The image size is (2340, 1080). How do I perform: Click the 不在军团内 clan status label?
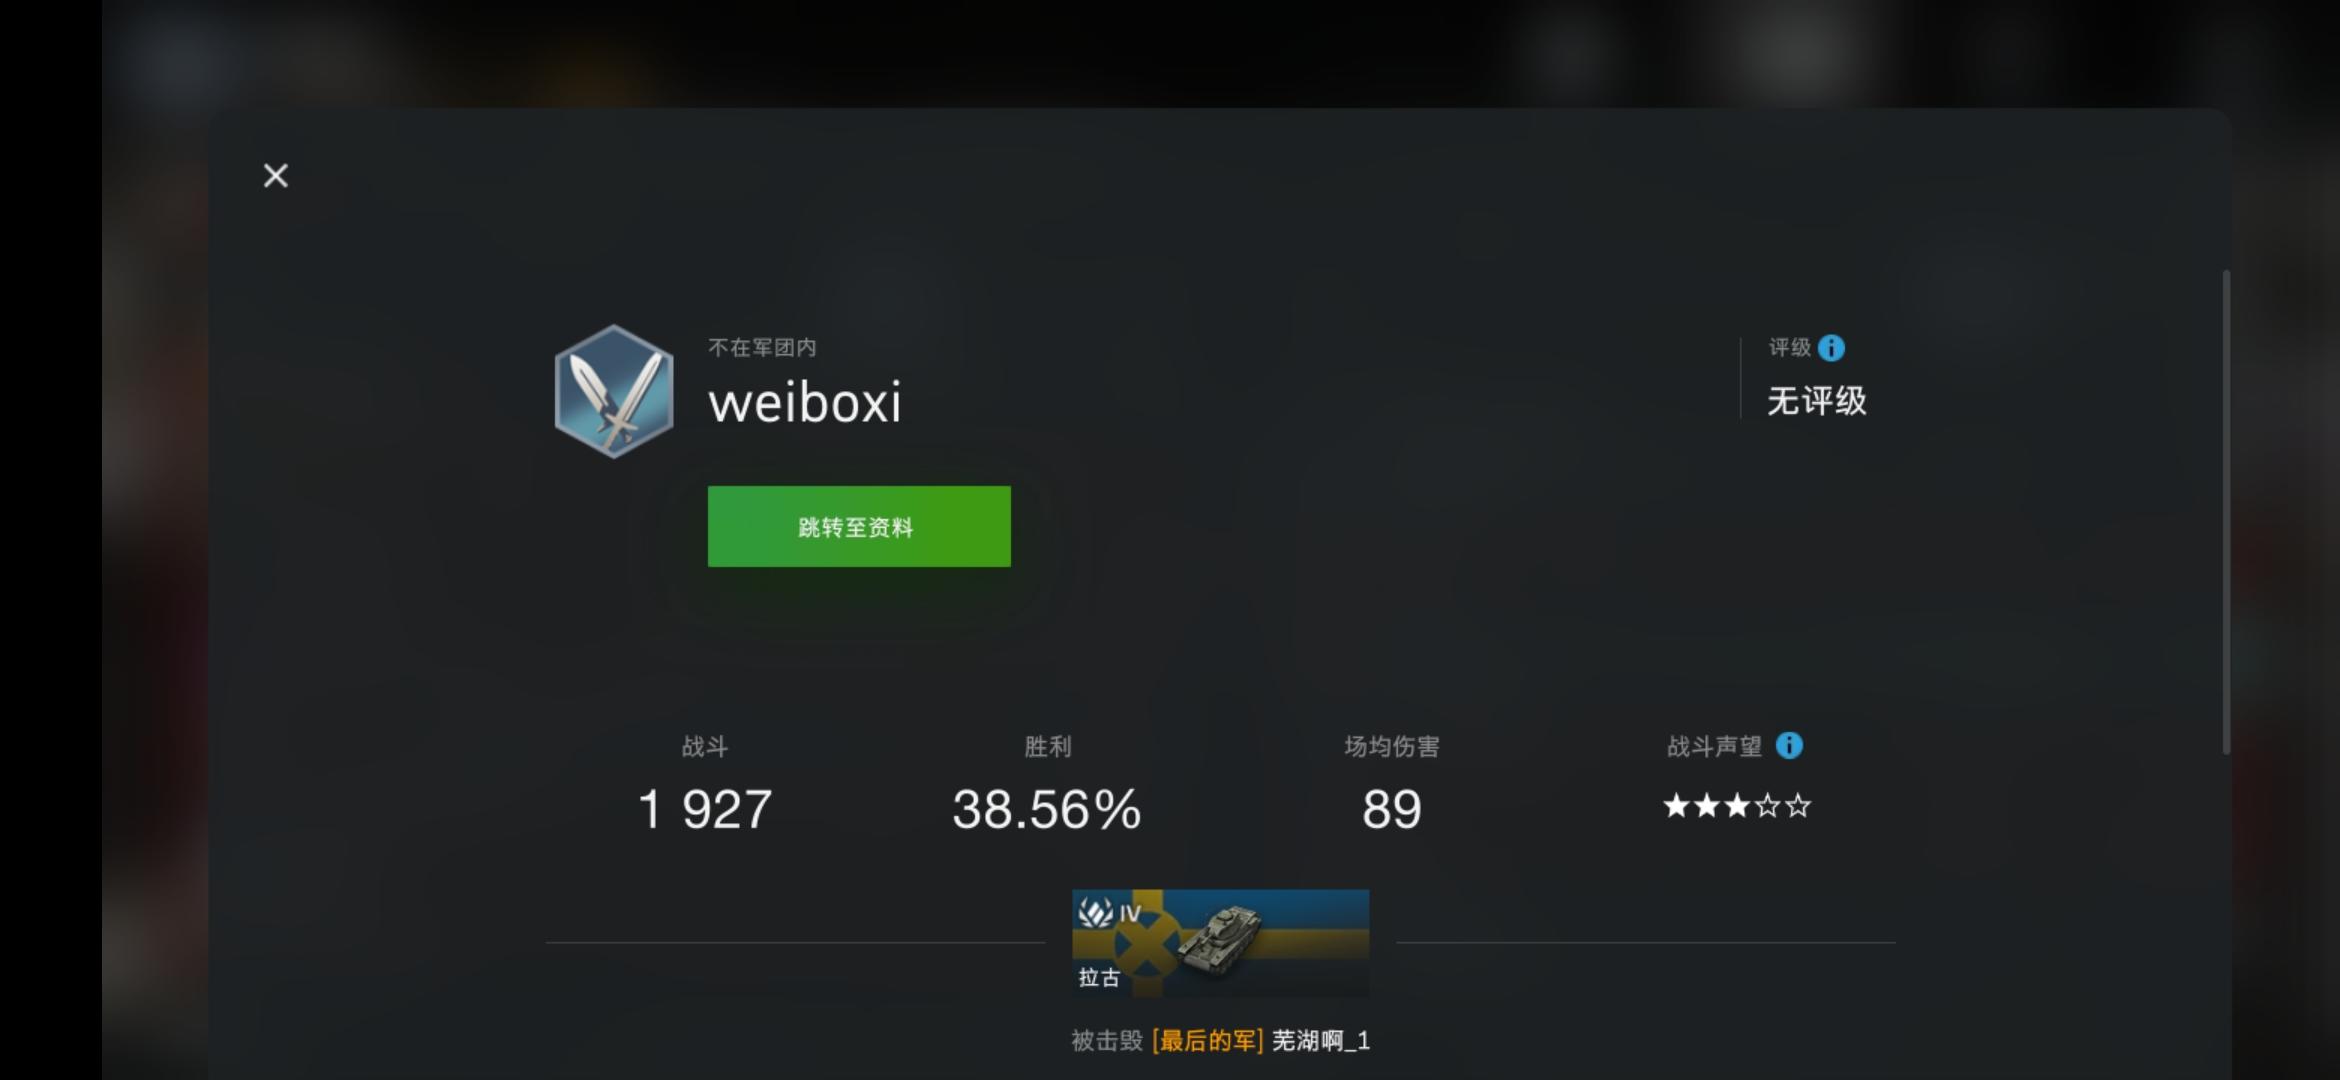(762, 348)
